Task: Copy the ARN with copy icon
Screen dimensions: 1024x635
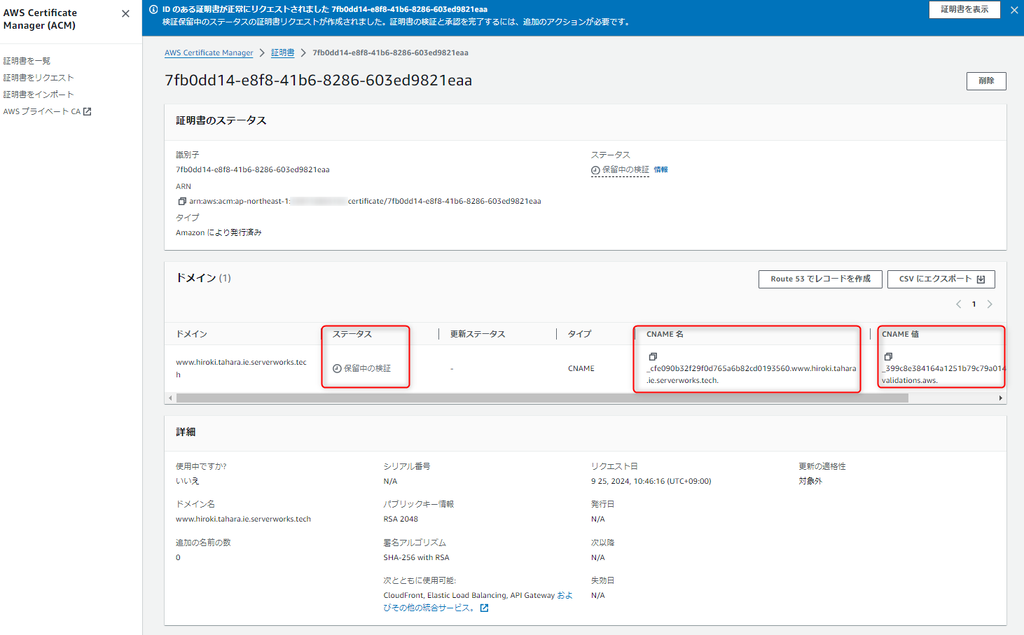Action: pos(182,201)
